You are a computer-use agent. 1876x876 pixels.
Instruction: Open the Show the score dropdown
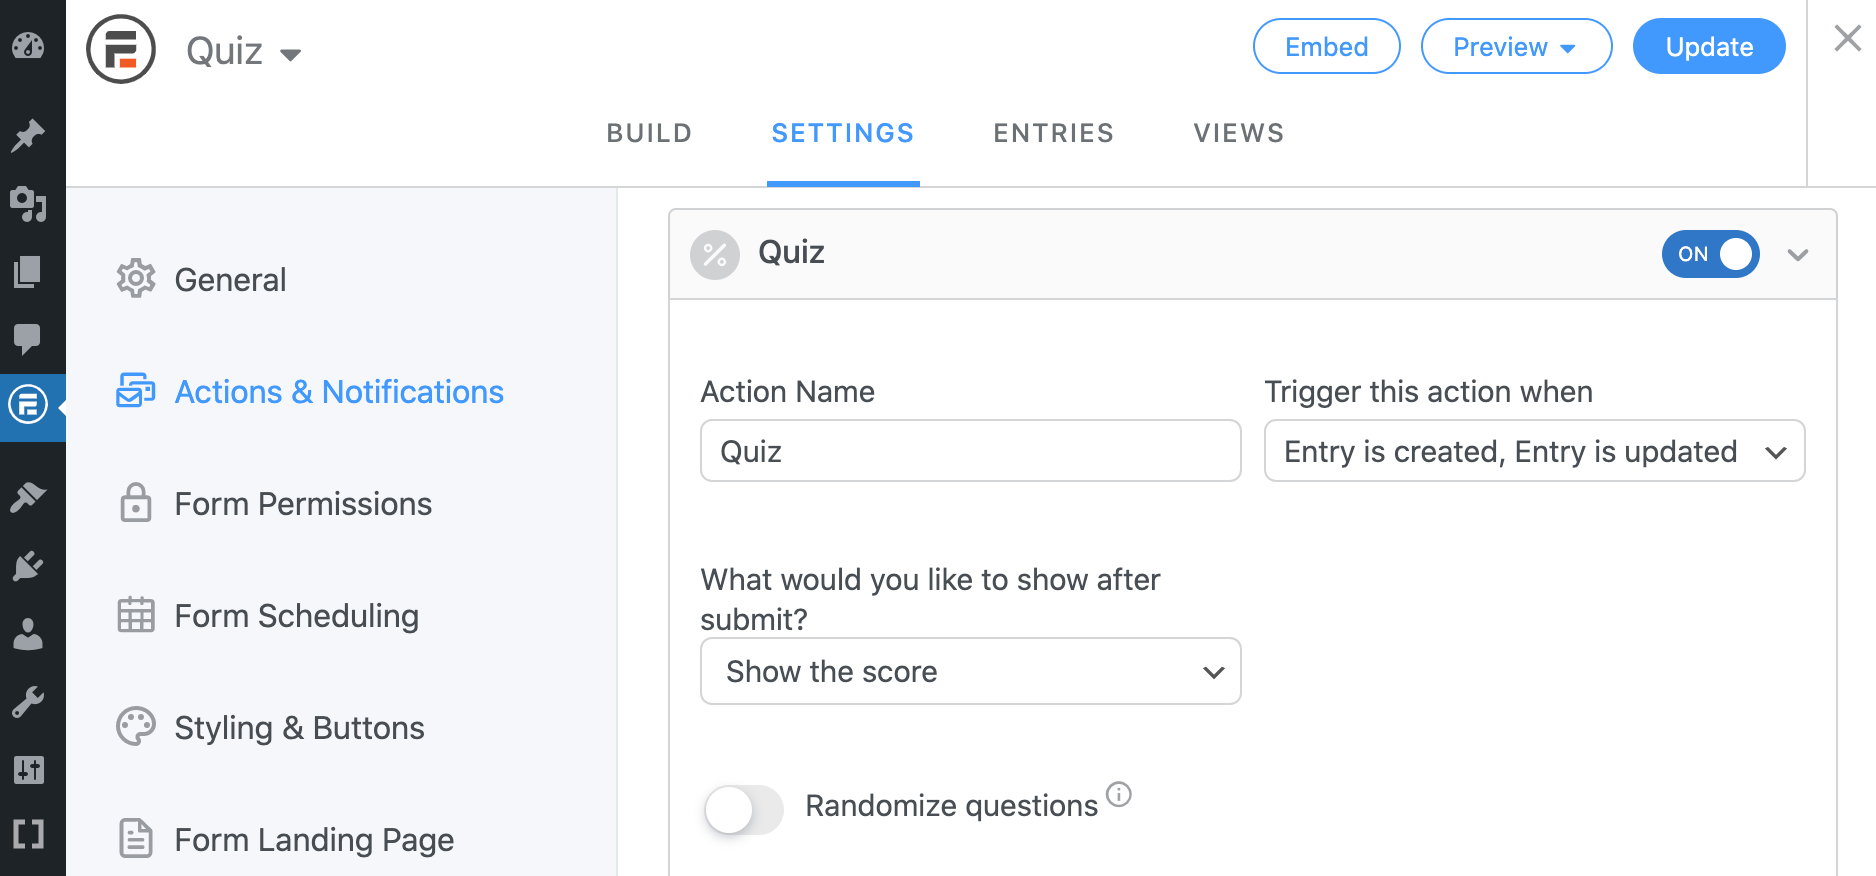point(969,671)
